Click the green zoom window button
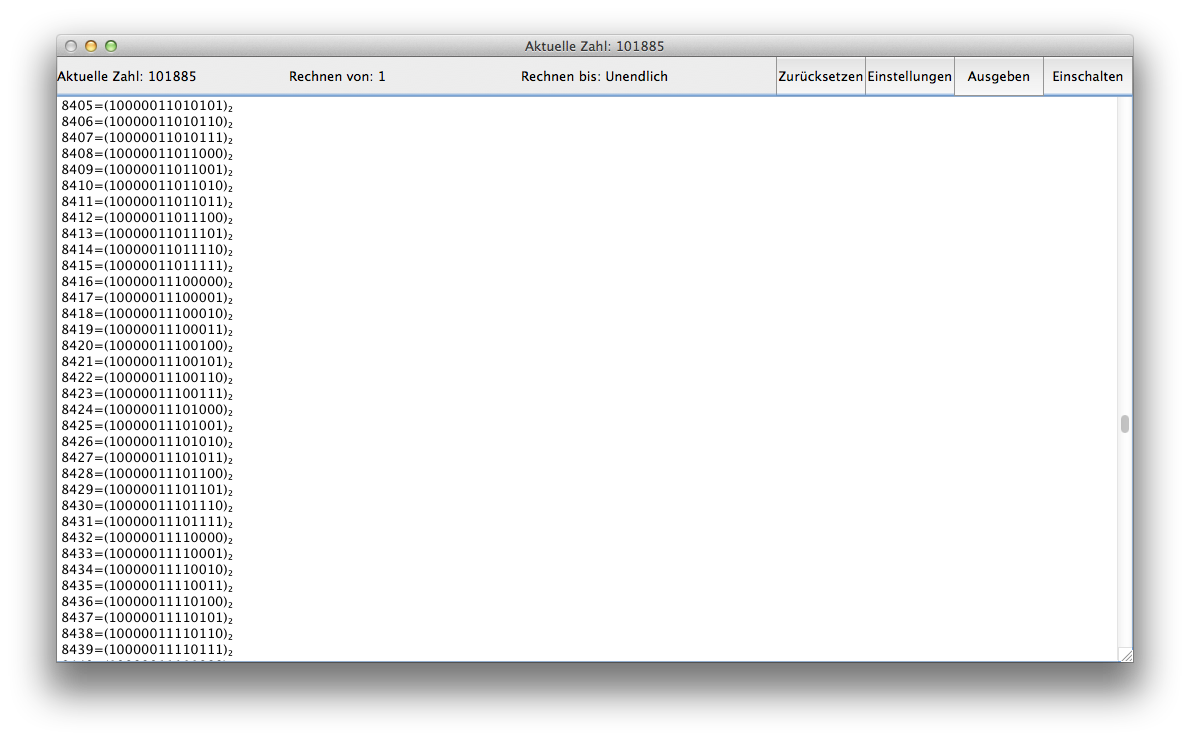The width and height of the screenshot is (1190, 741). point(111,46)
